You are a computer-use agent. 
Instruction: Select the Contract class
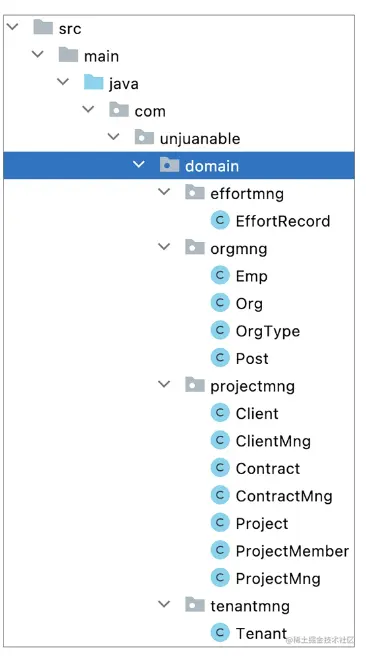[x=268, y=469]
